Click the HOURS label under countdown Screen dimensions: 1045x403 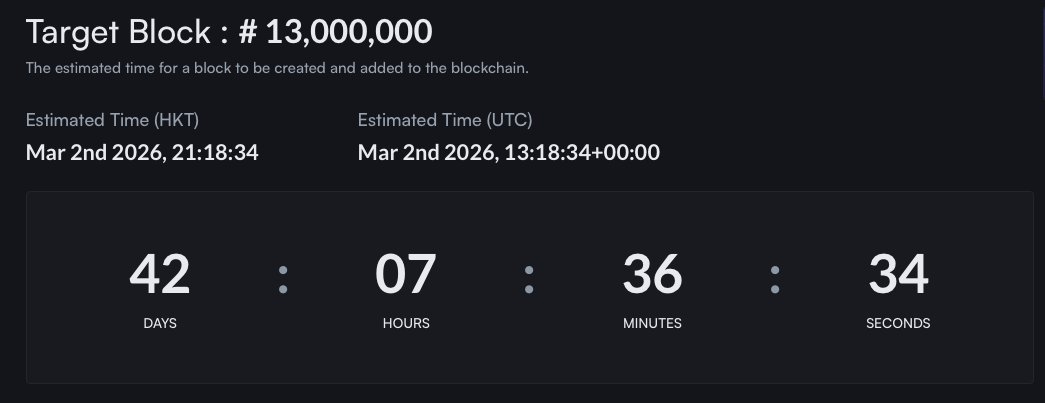pyautogui.click(x=406, y=323)
